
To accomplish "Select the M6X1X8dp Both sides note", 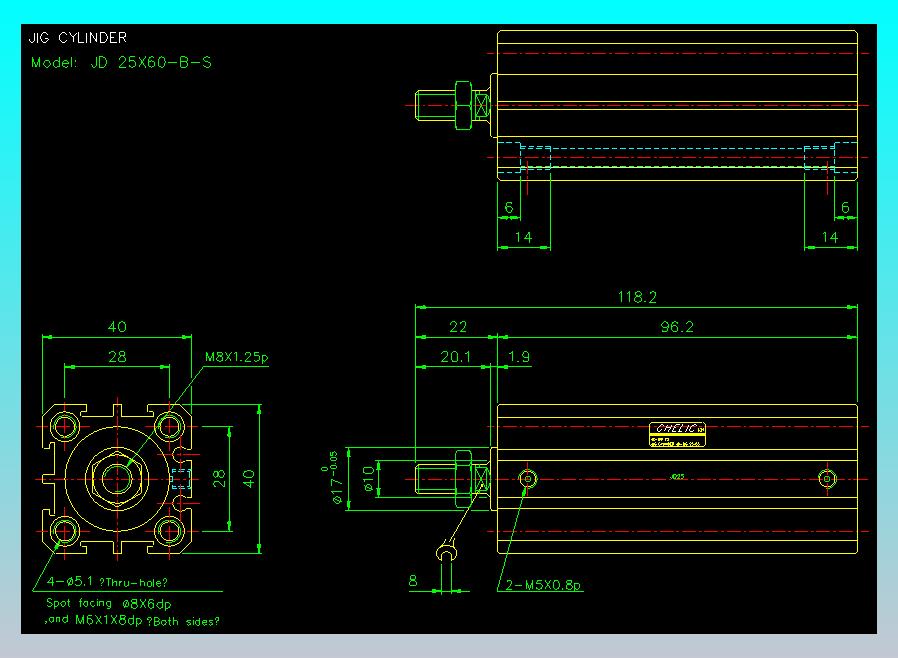I will point(132,620).
